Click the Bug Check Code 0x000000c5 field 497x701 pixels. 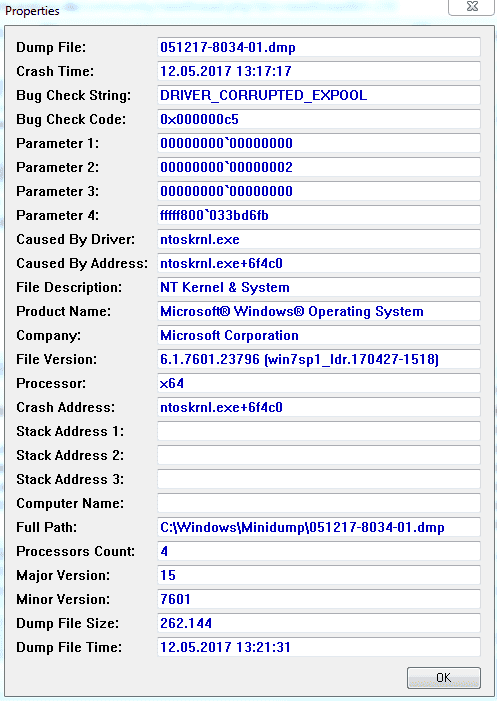pos(319,119)
